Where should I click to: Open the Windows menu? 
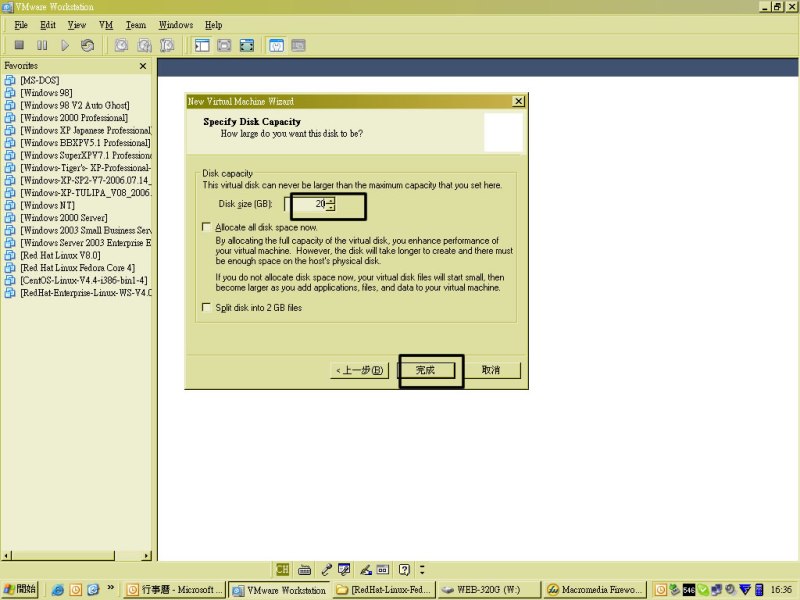click(176, 24)
